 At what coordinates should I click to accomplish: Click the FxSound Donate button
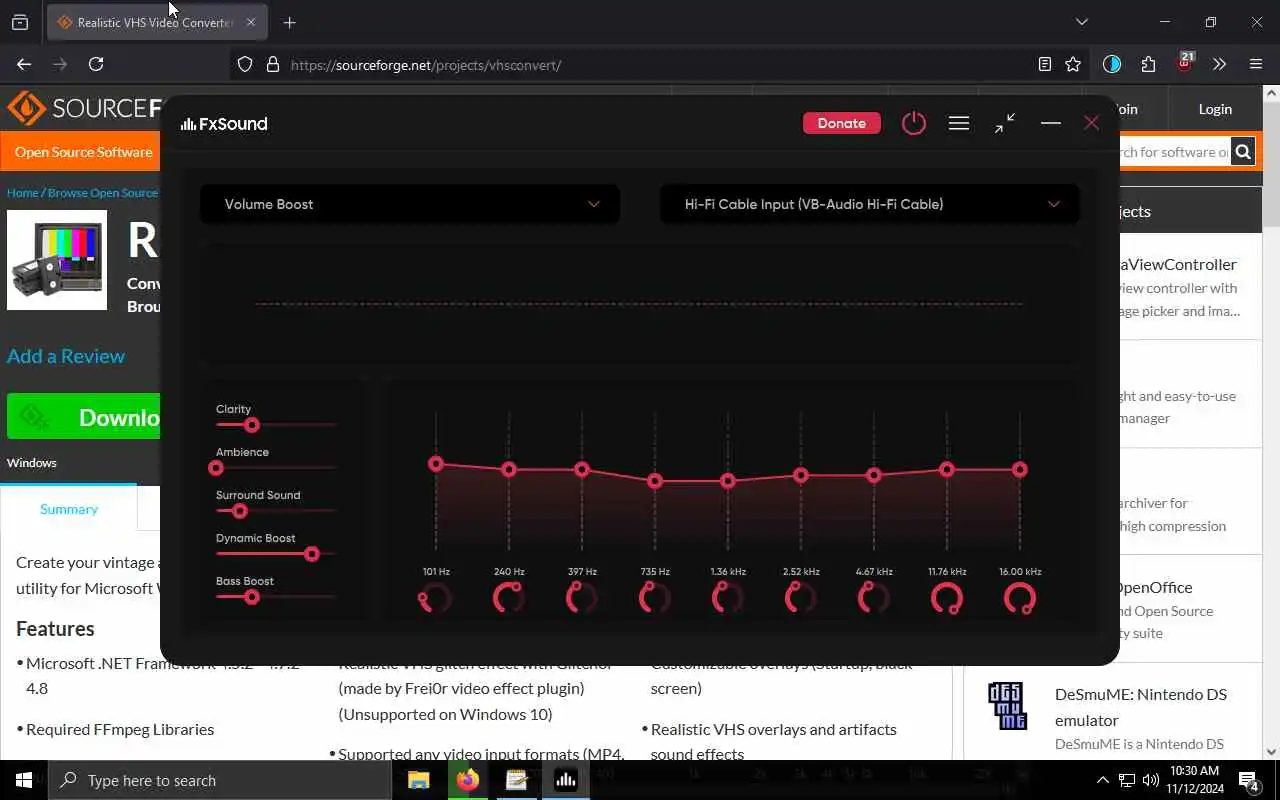coord(841,123)
